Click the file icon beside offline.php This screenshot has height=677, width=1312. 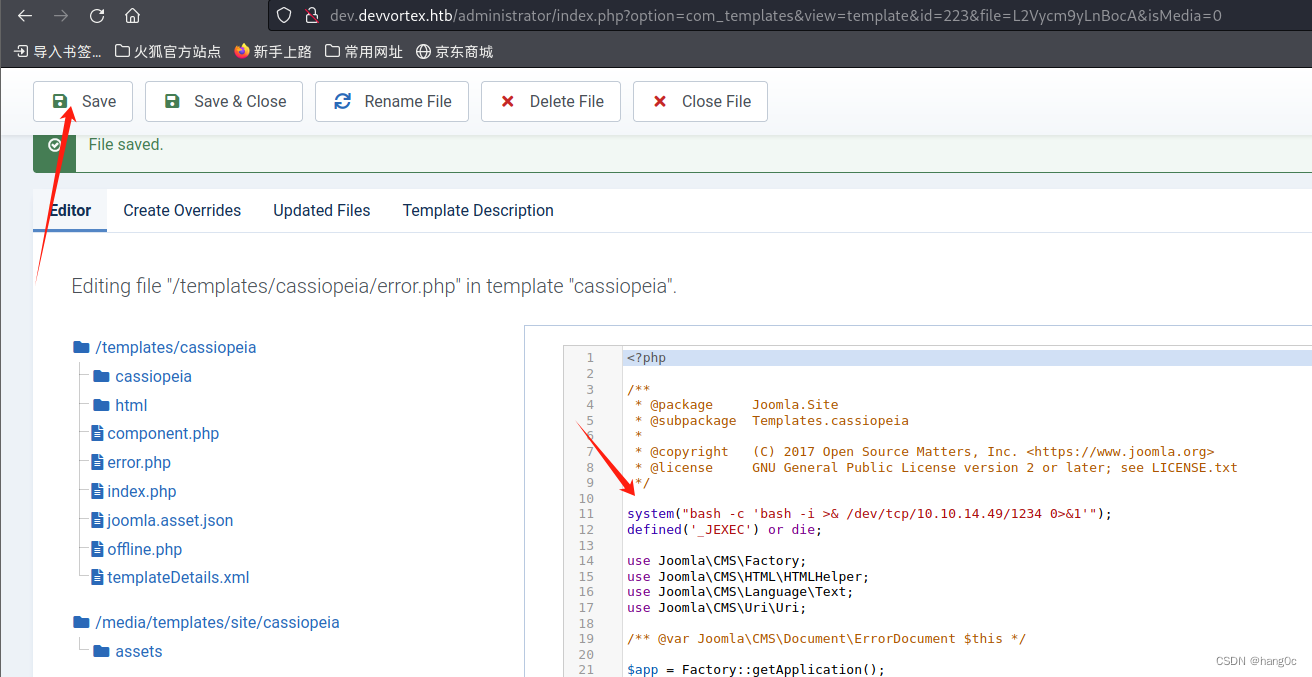tap(97, 549)
